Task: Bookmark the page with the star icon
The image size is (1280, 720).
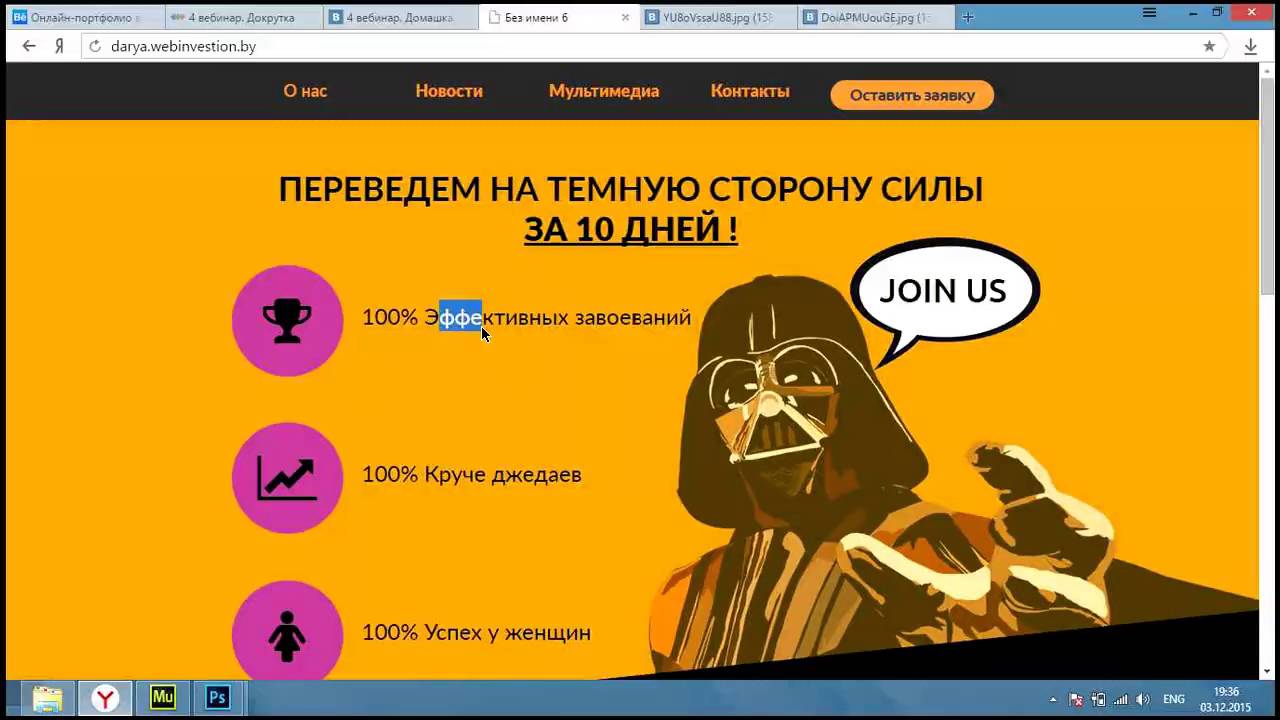Action: tap(1209, 46)
